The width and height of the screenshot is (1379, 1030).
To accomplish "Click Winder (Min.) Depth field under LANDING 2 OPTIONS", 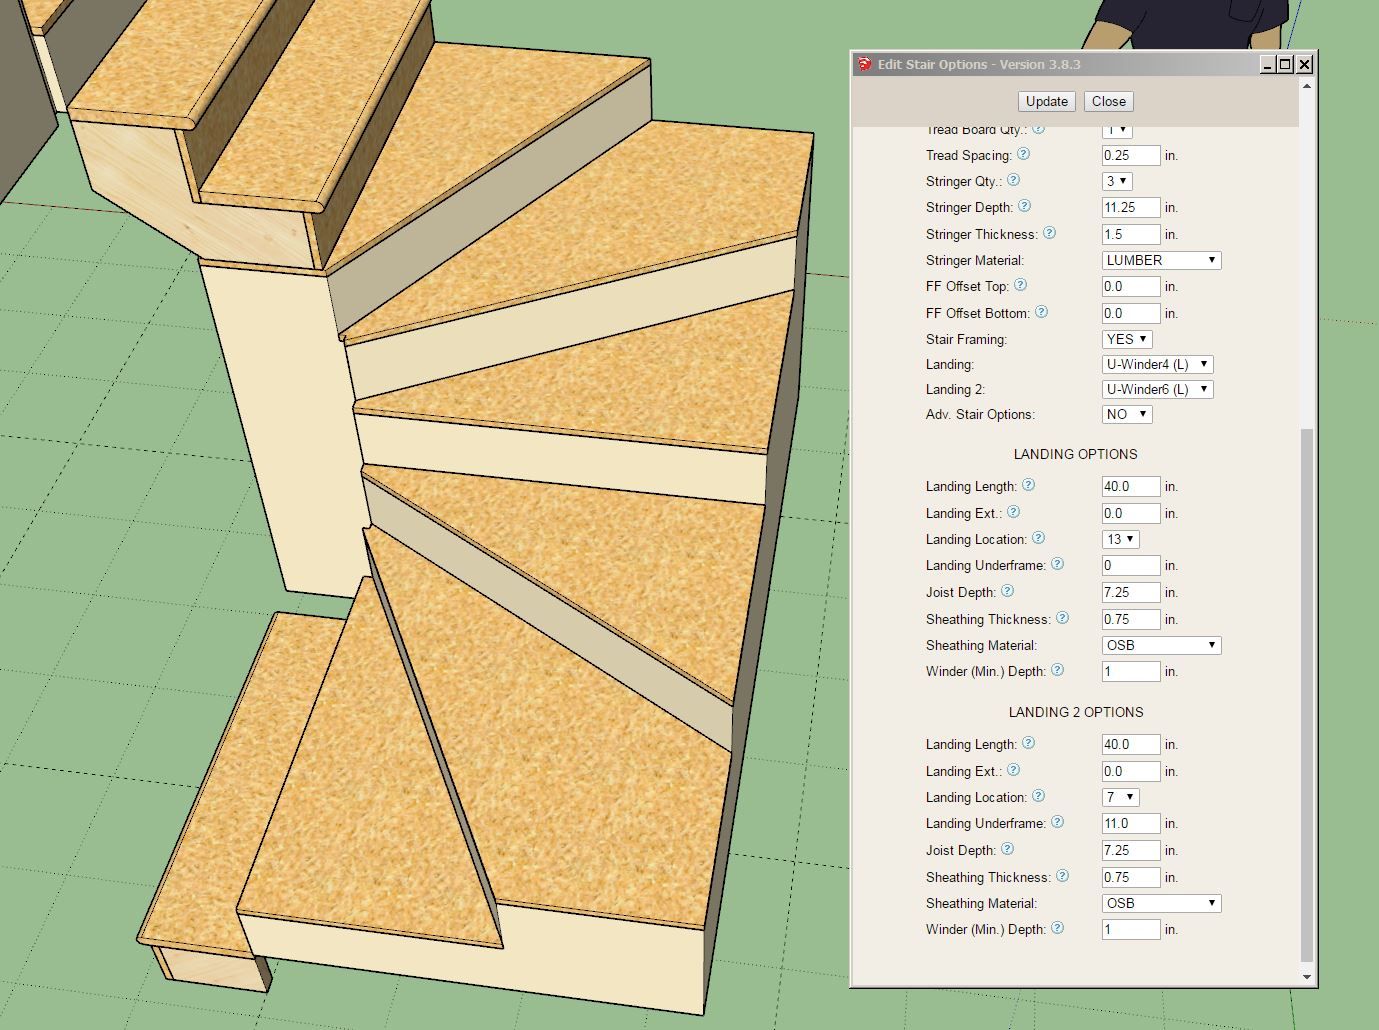I will 1131,929.
